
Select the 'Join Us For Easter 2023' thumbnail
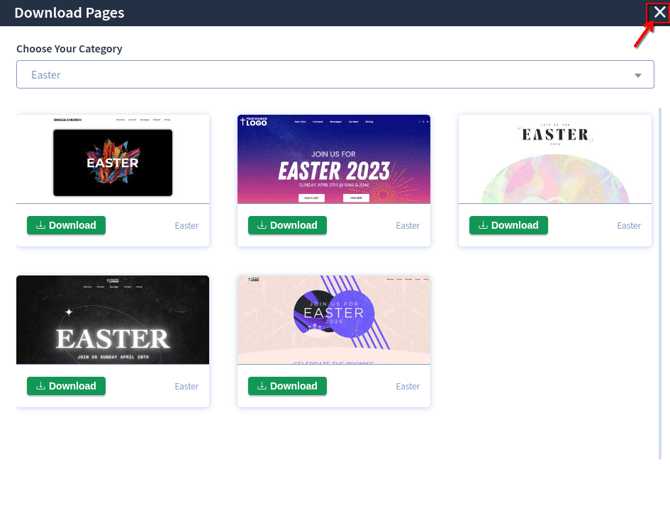333,160
